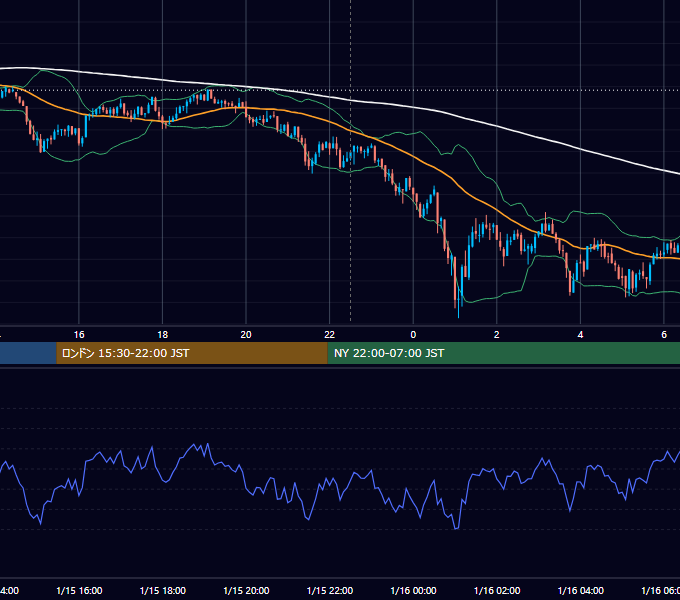Click the NY 22:00-07:00 JST session bar
The image size is (680, 600).
pyautogui.click(x=503, y=353)
